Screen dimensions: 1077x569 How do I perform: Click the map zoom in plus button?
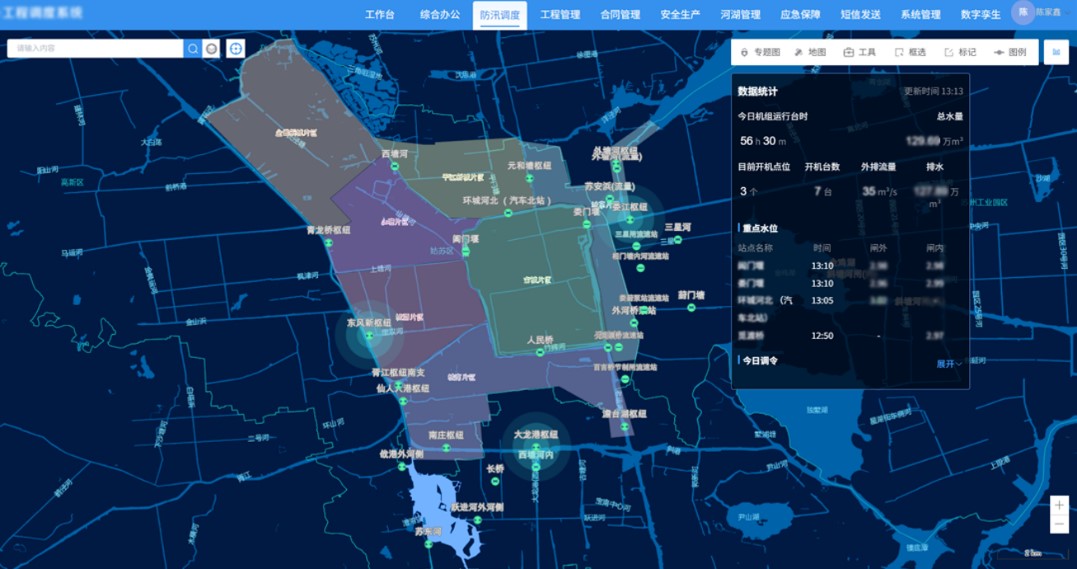[1059, 505]
